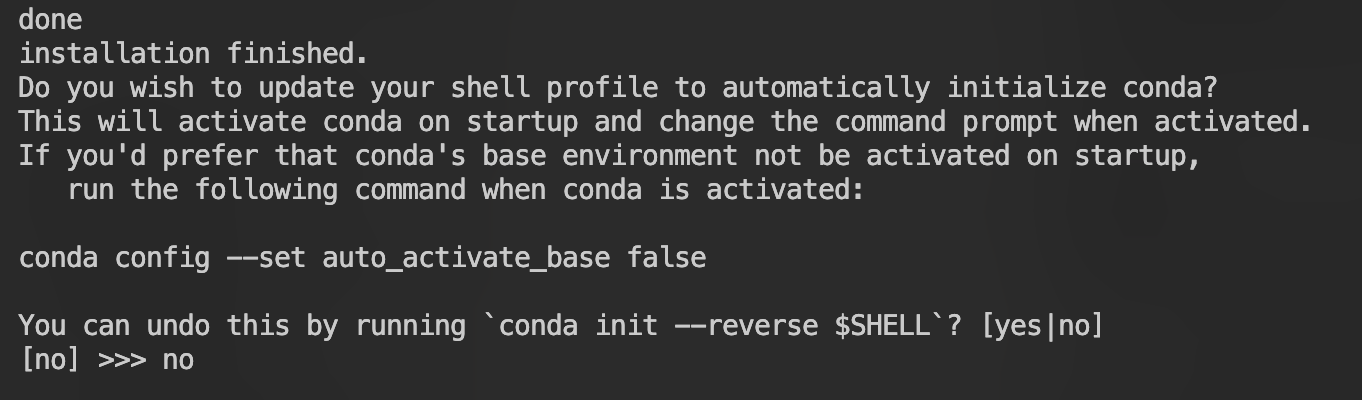Viewport: 1362px width, 400px height.
Task: Click the word "false" in the config command
Action: [667, 258]
